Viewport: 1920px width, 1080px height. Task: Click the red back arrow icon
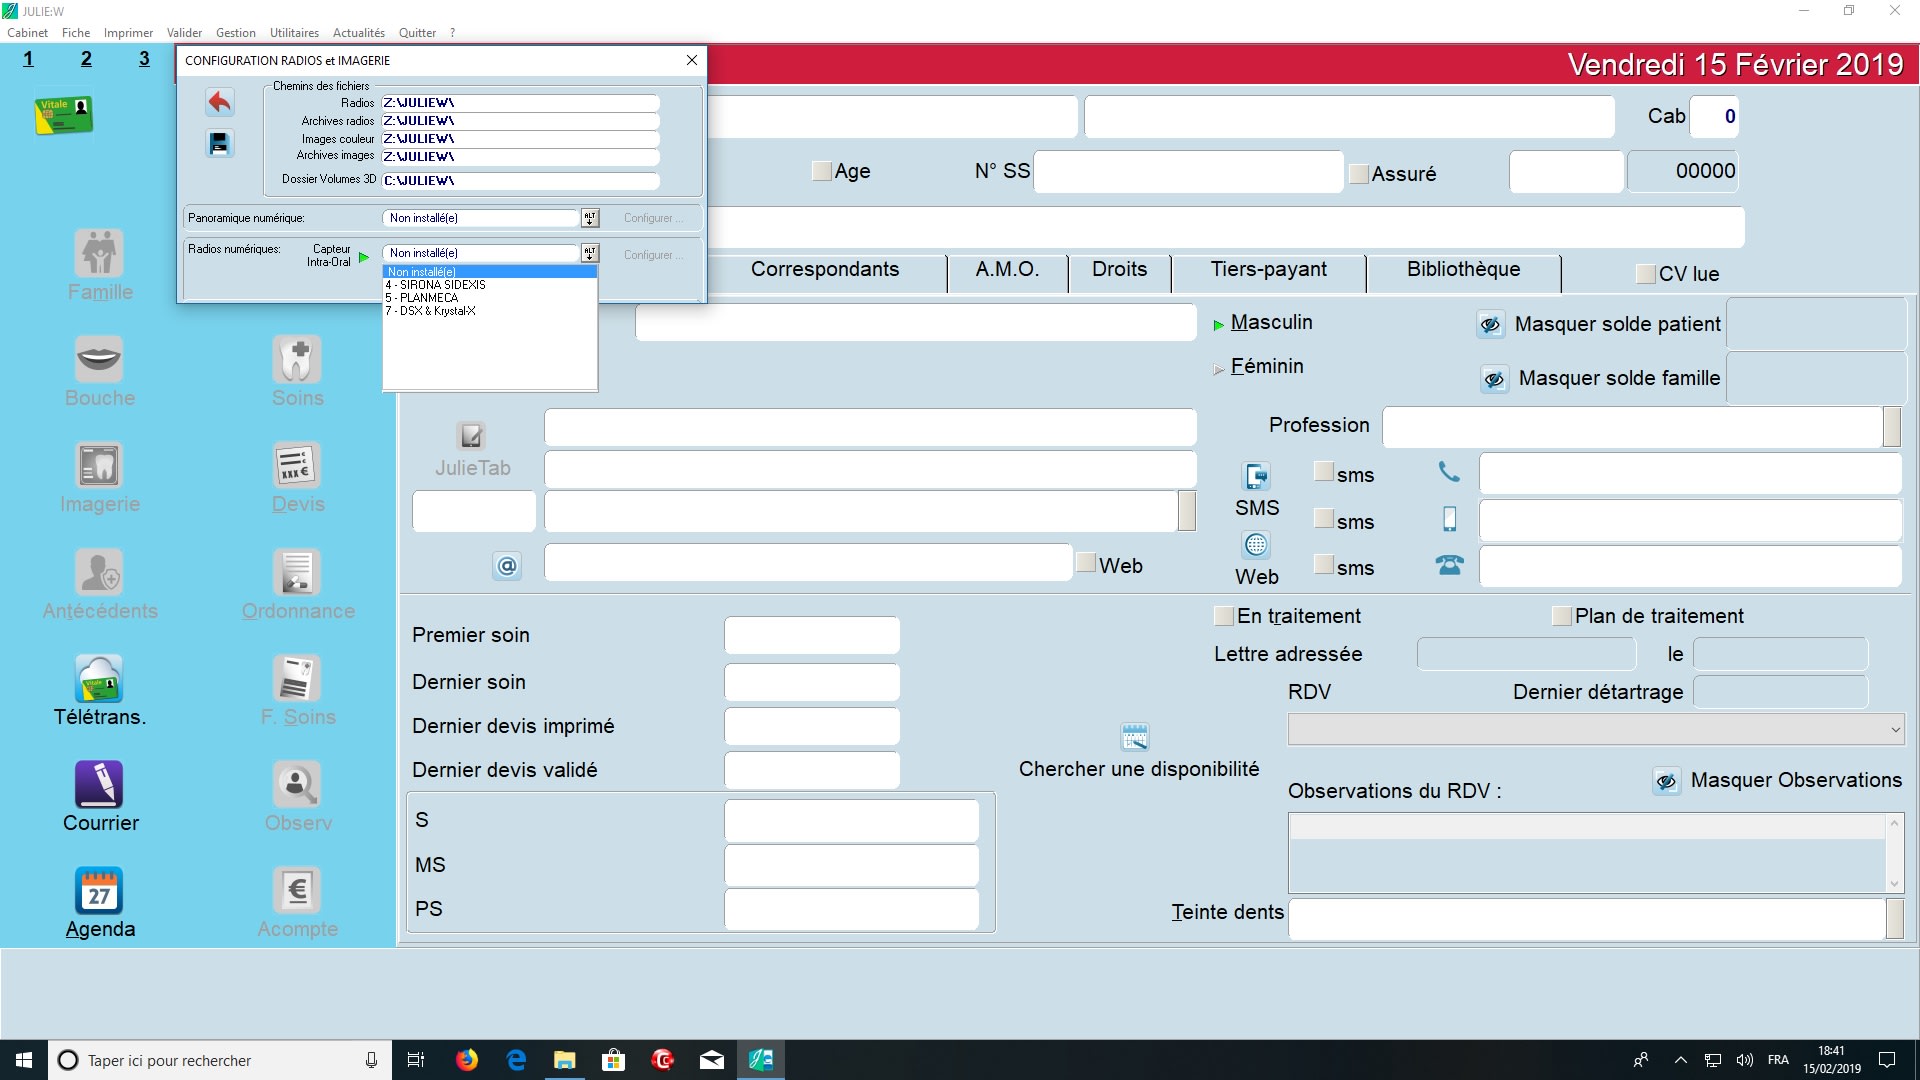click(x=219, y=102)
